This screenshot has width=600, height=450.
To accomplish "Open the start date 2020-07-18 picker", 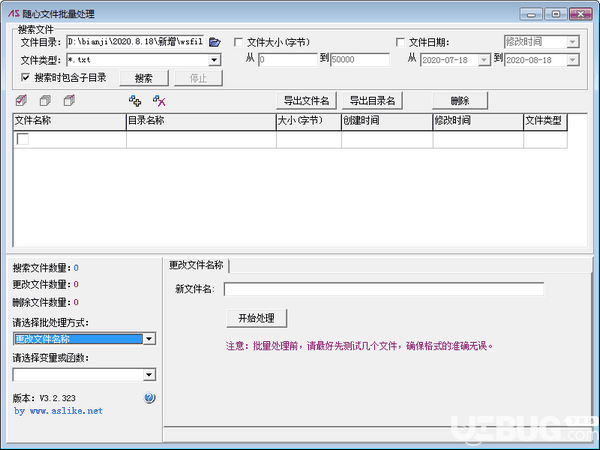I will pyautogui.click(x=484, y=60).
